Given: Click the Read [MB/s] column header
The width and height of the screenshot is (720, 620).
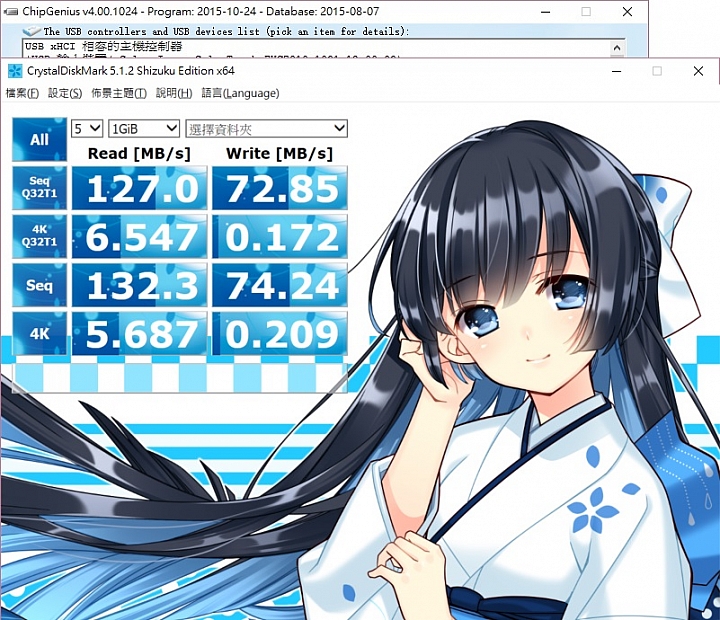Looking at the screenshot, I should pyautogui.click(x=139, y=153).
